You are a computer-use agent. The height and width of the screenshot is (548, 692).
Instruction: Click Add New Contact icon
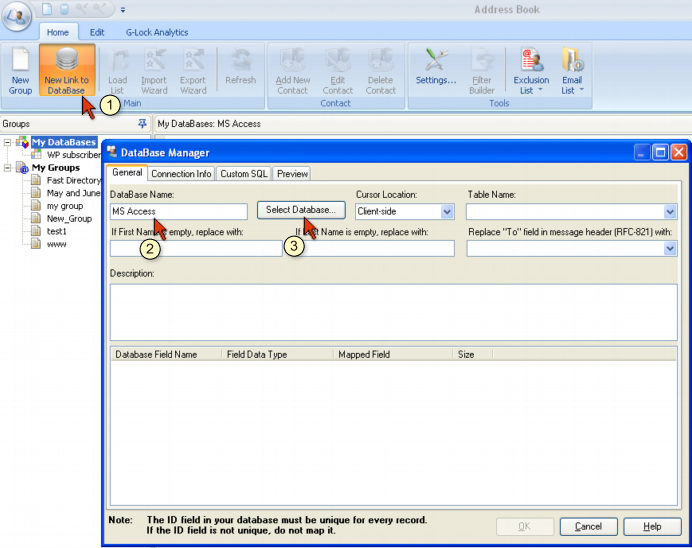pos(293,71)
